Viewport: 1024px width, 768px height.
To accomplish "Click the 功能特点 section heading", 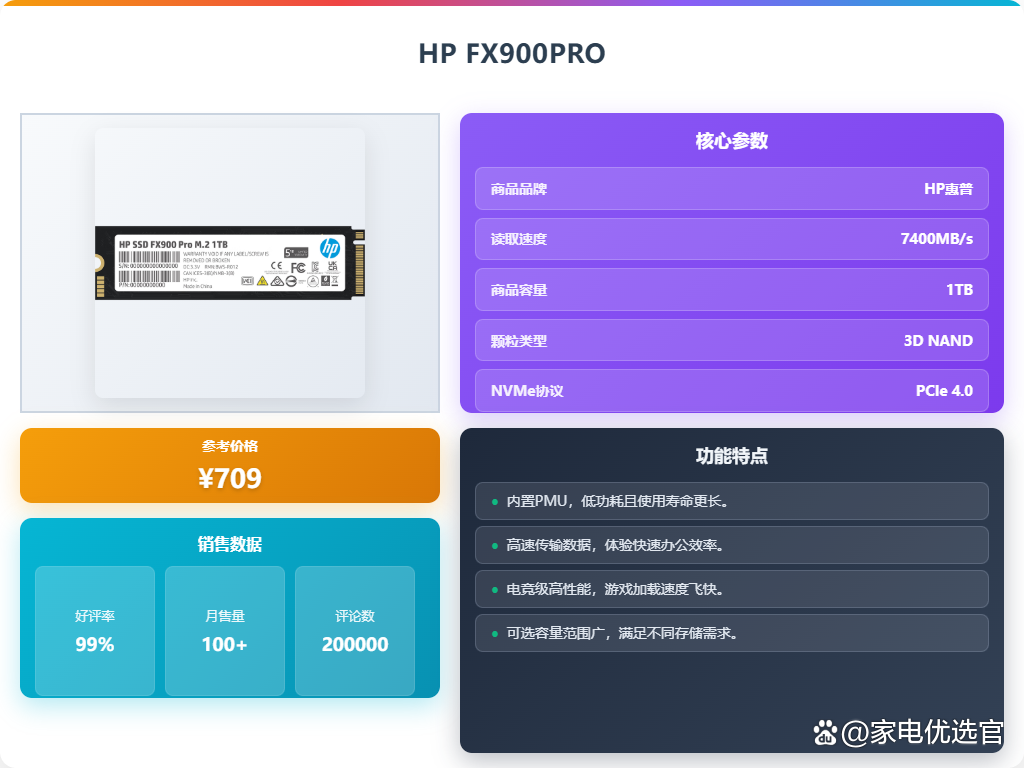I will click(731, 456).
